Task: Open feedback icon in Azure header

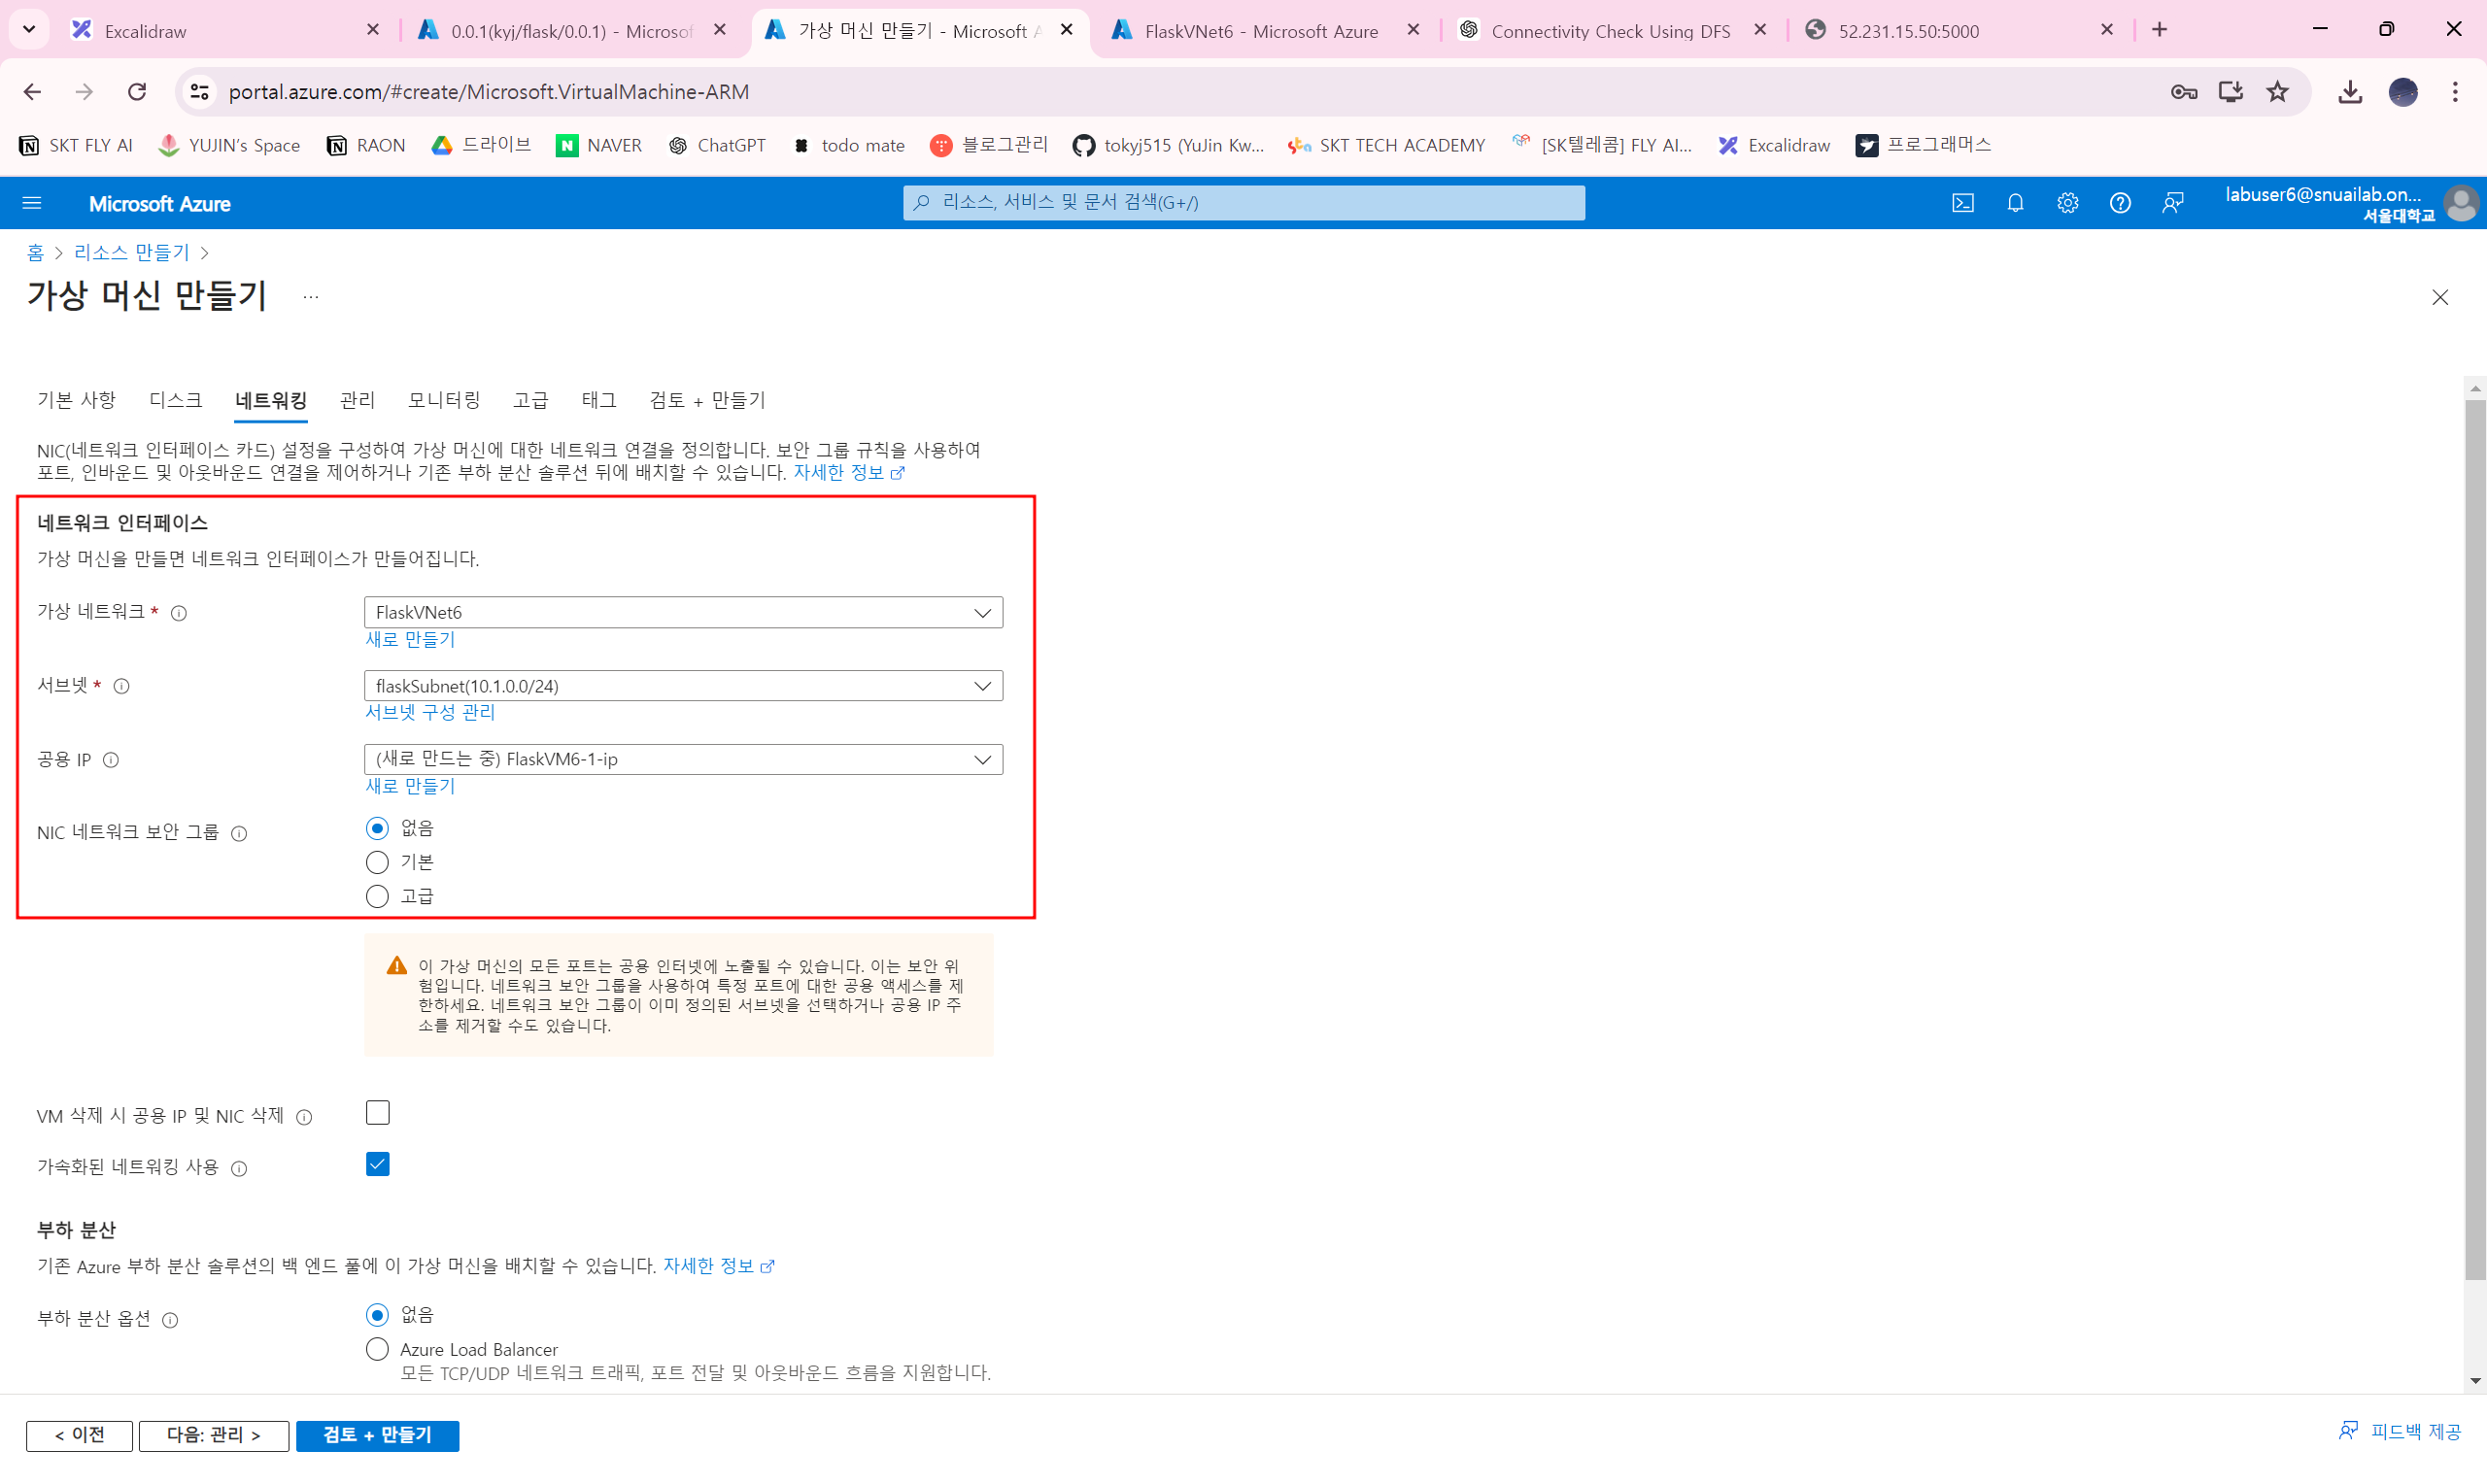Action: [x=2172, y=204]
